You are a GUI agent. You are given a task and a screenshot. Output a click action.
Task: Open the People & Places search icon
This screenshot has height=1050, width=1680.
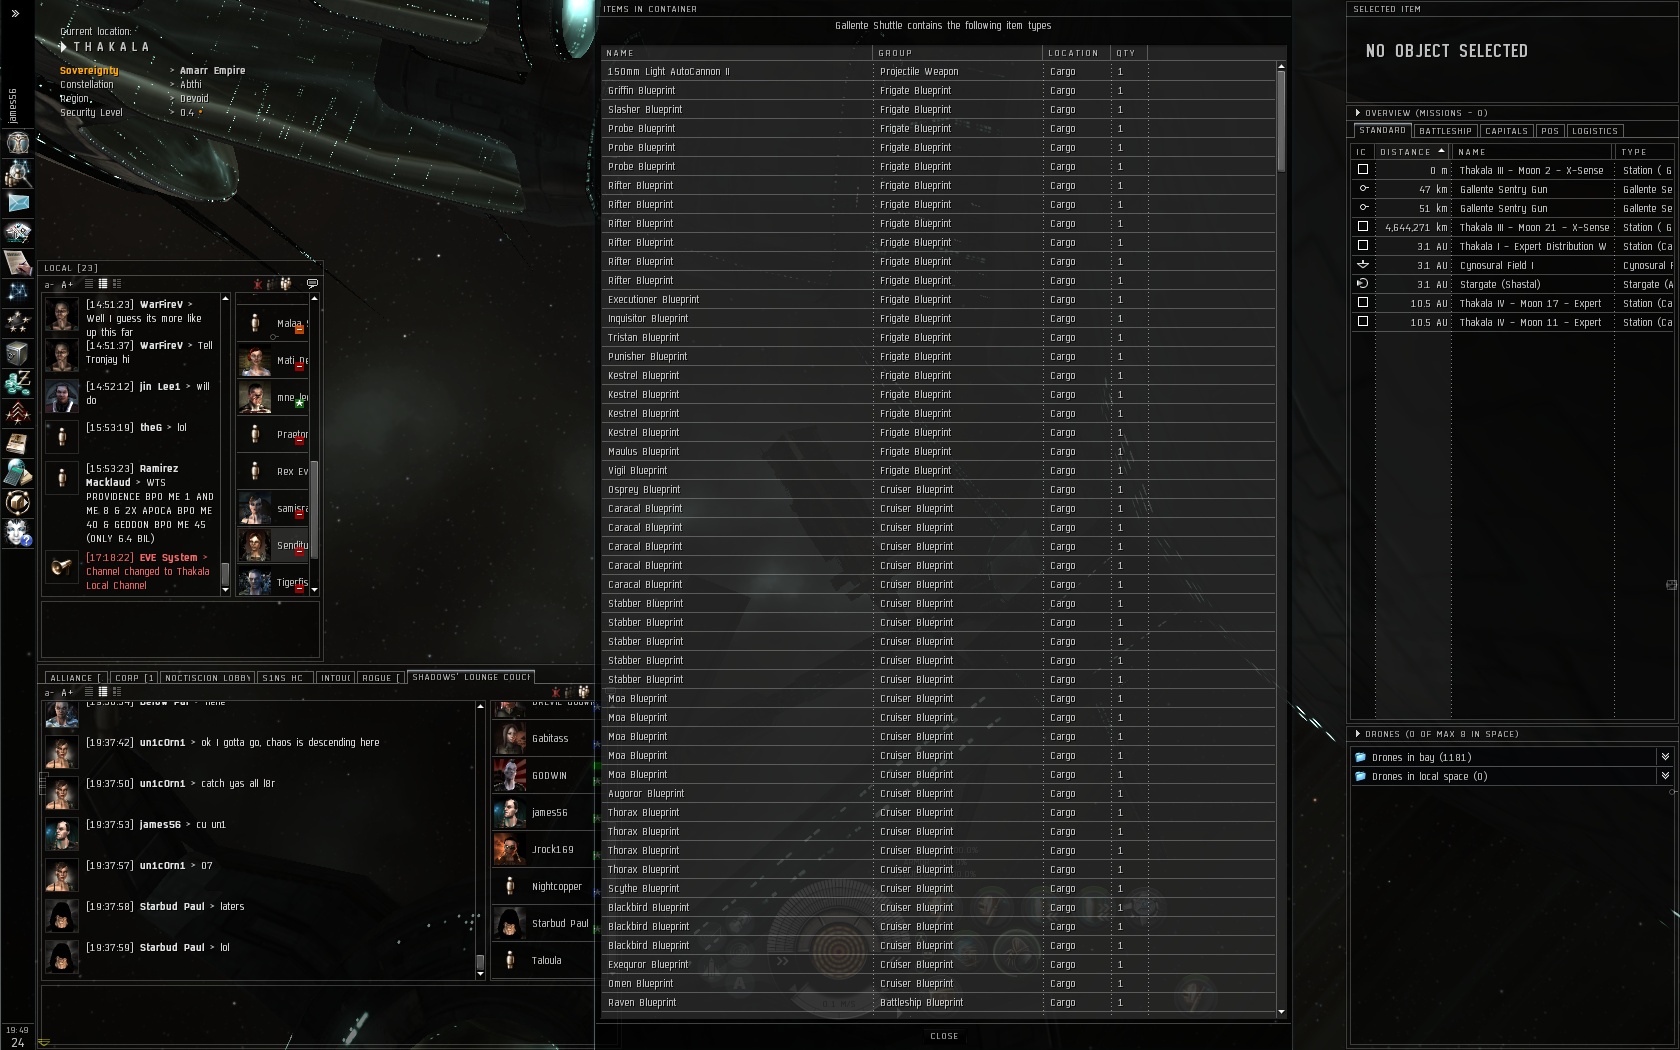point(18,172)
